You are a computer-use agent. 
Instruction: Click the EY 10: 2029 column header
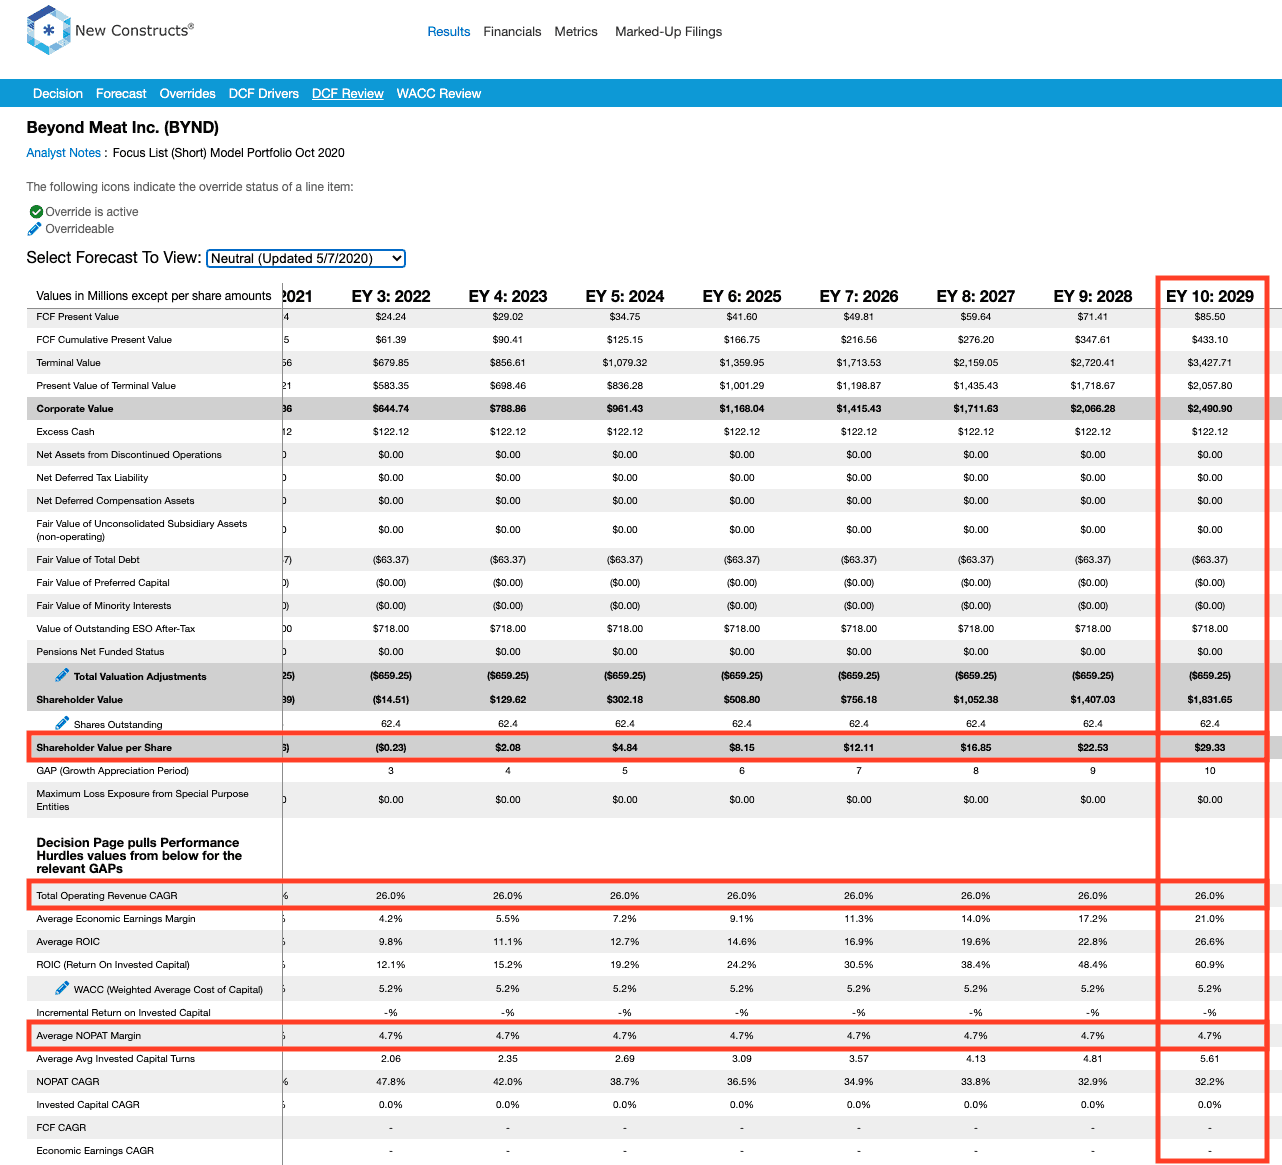point(1210,296)
